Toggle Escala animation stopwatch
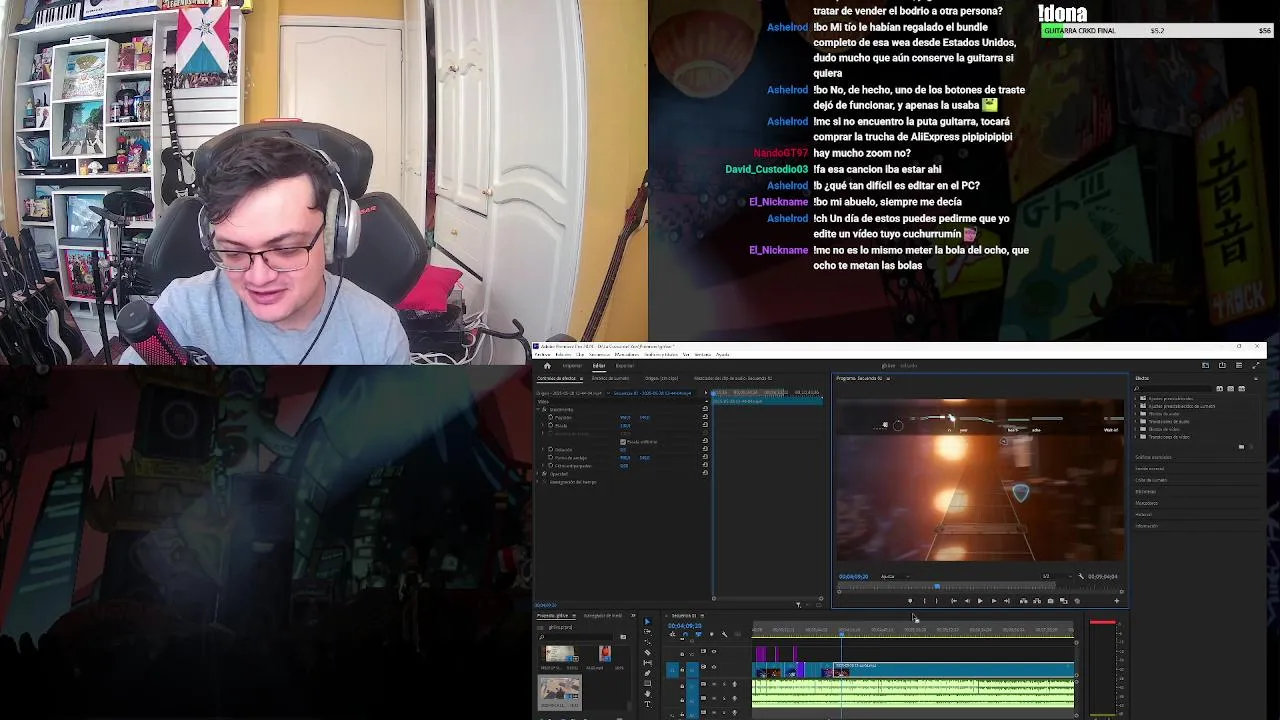 (x=551, y=426)
